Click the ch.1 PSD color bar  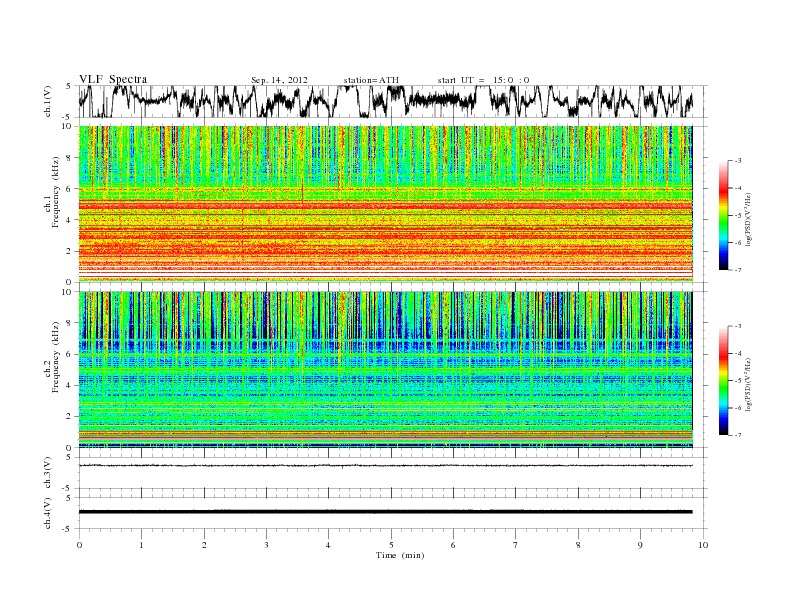723,216
